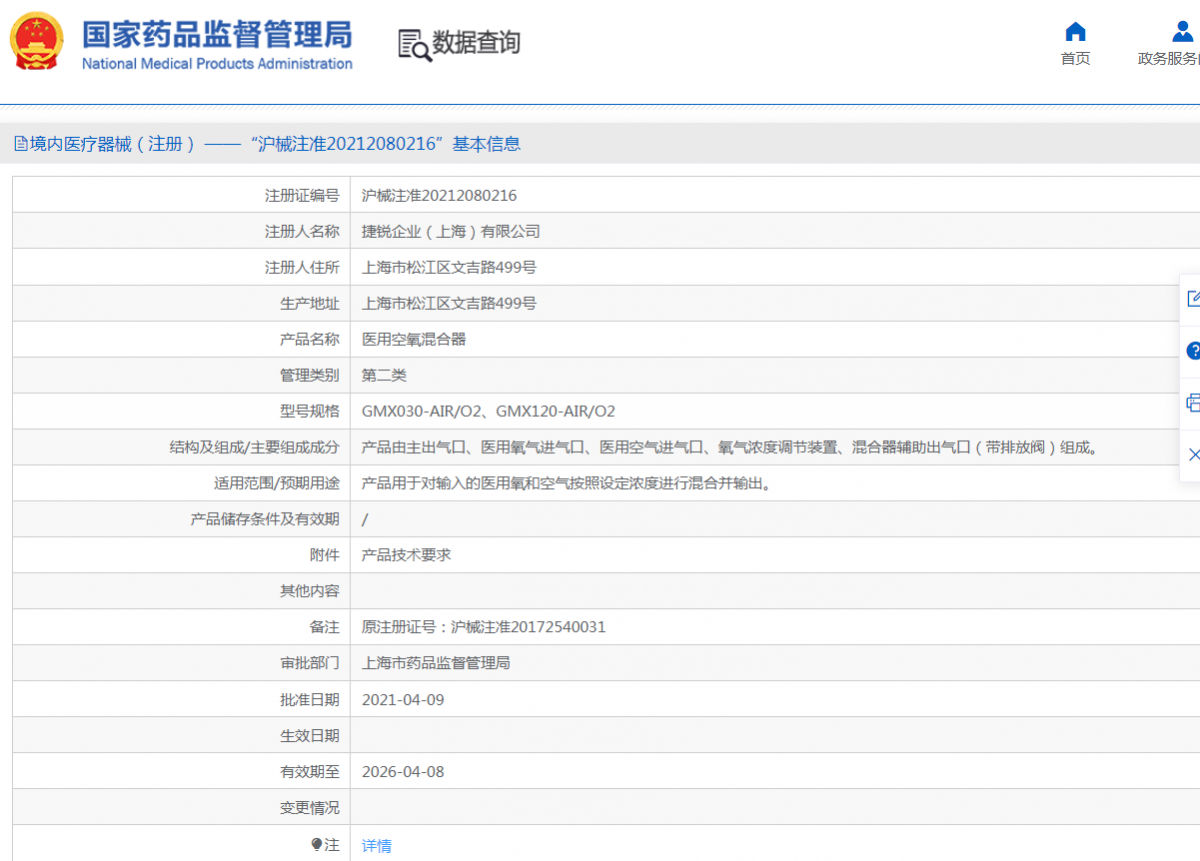Click remark 原注册证号：沪械注准20172540031

coord(483,628)
